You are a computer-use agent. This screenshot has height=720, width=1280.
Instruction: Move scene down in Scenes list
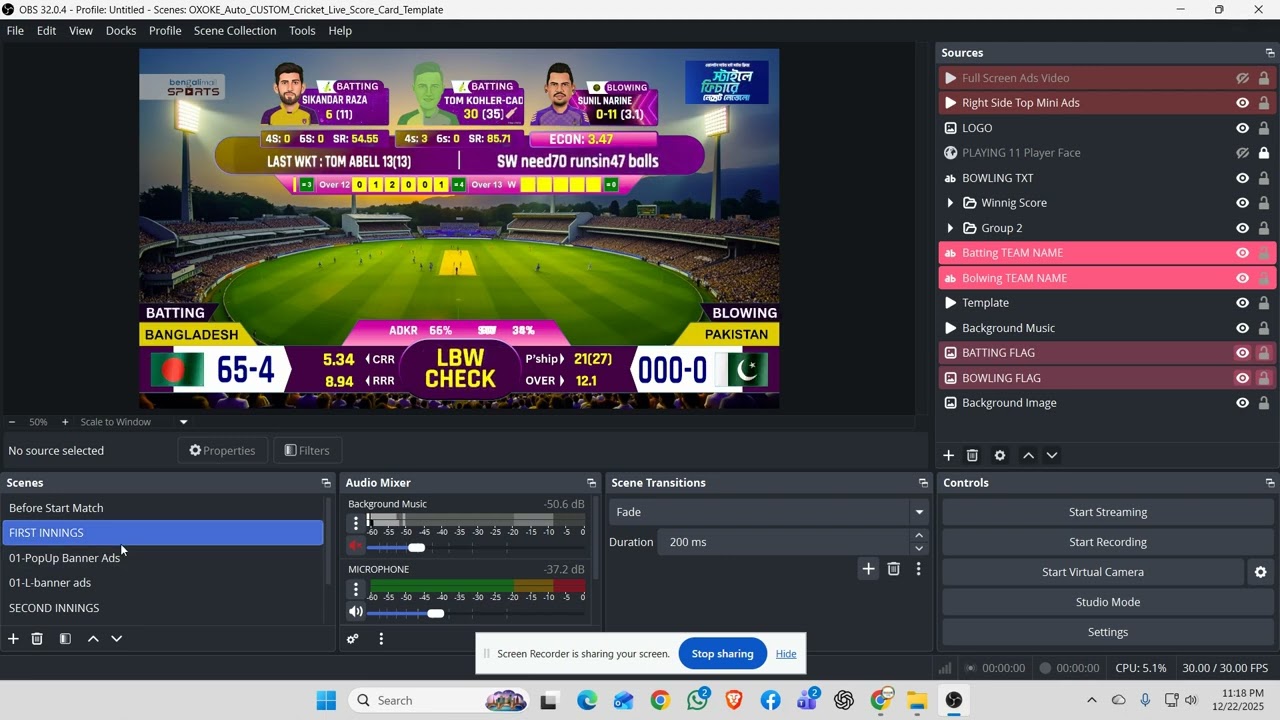(117, 638)
